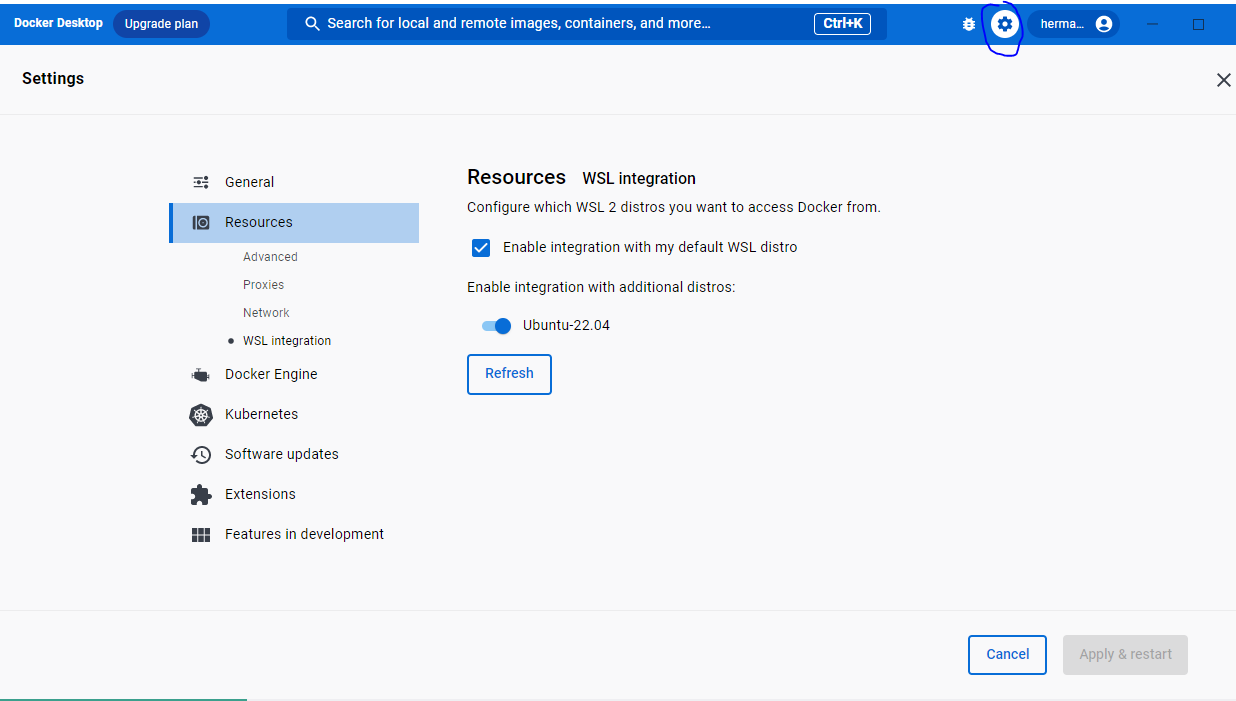Viewport: 1236px width, 701px height.
Task: Click the Features in development grid icon
Action: point(201,535)
